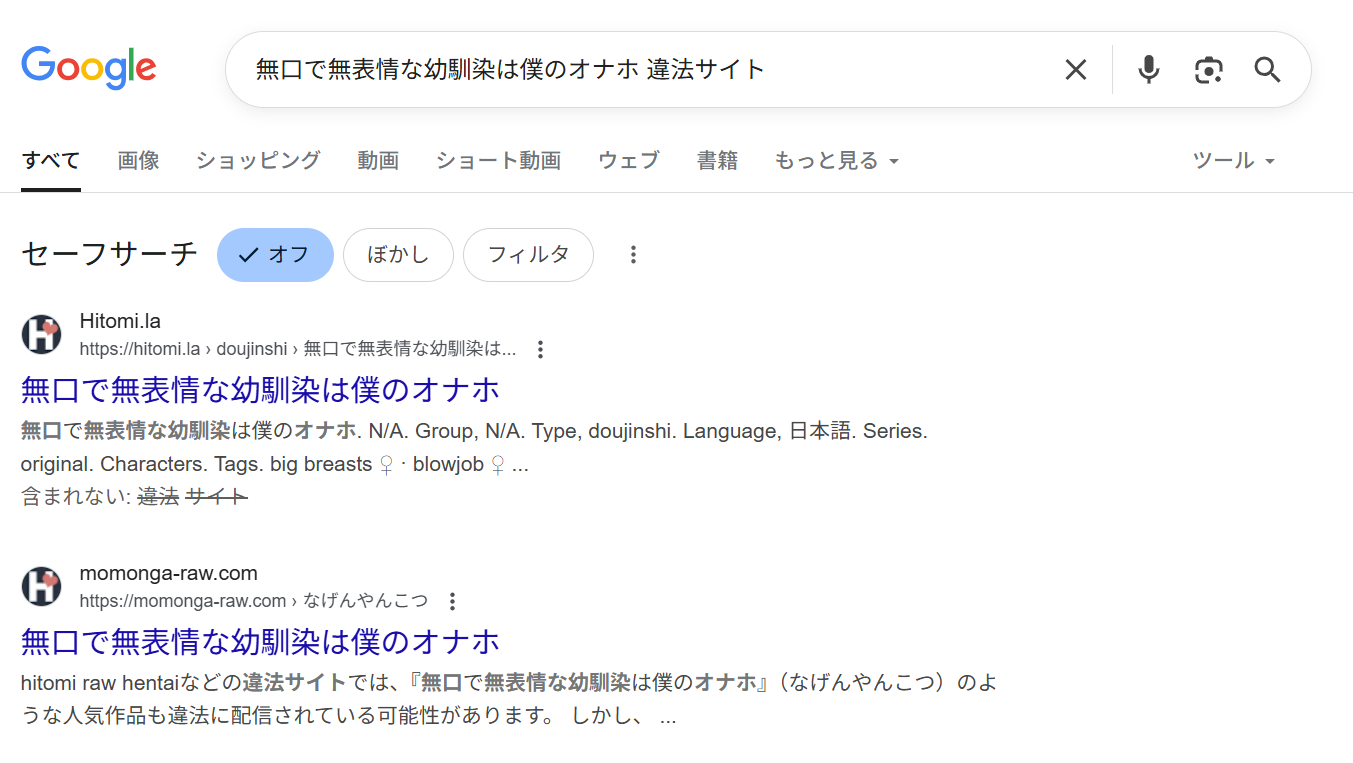This screenshot has height=763, width=1353.
Task: Open the Hitomi.la result title link
Action: 259,390
